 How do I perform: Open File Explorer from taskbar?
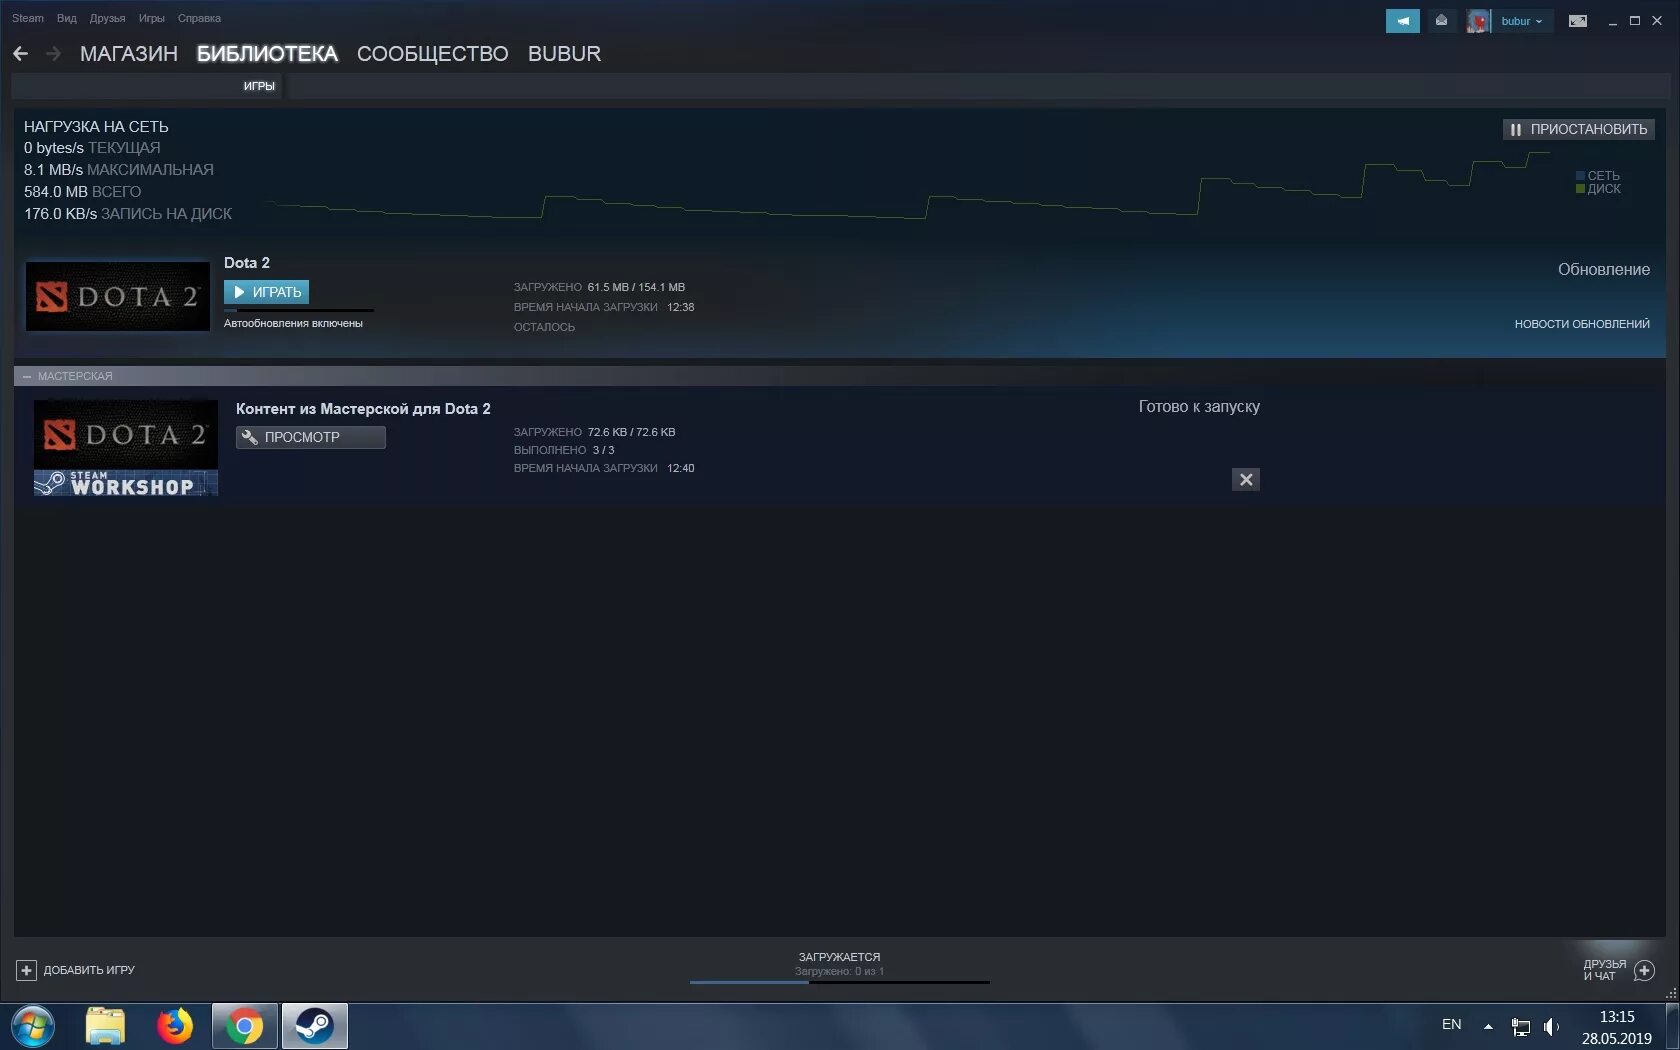105,1027
